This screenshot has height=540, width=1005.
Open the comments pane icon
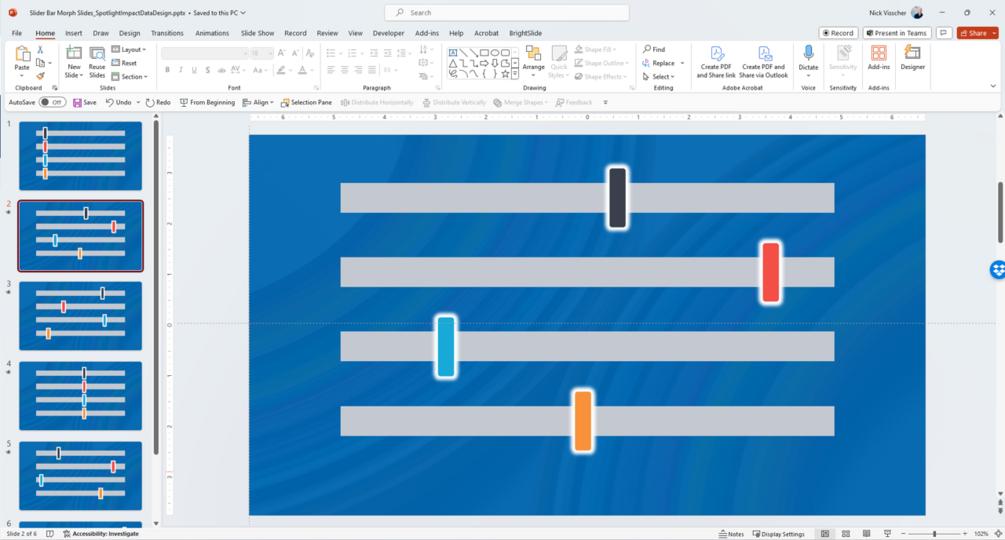click(x=943, y=33)
